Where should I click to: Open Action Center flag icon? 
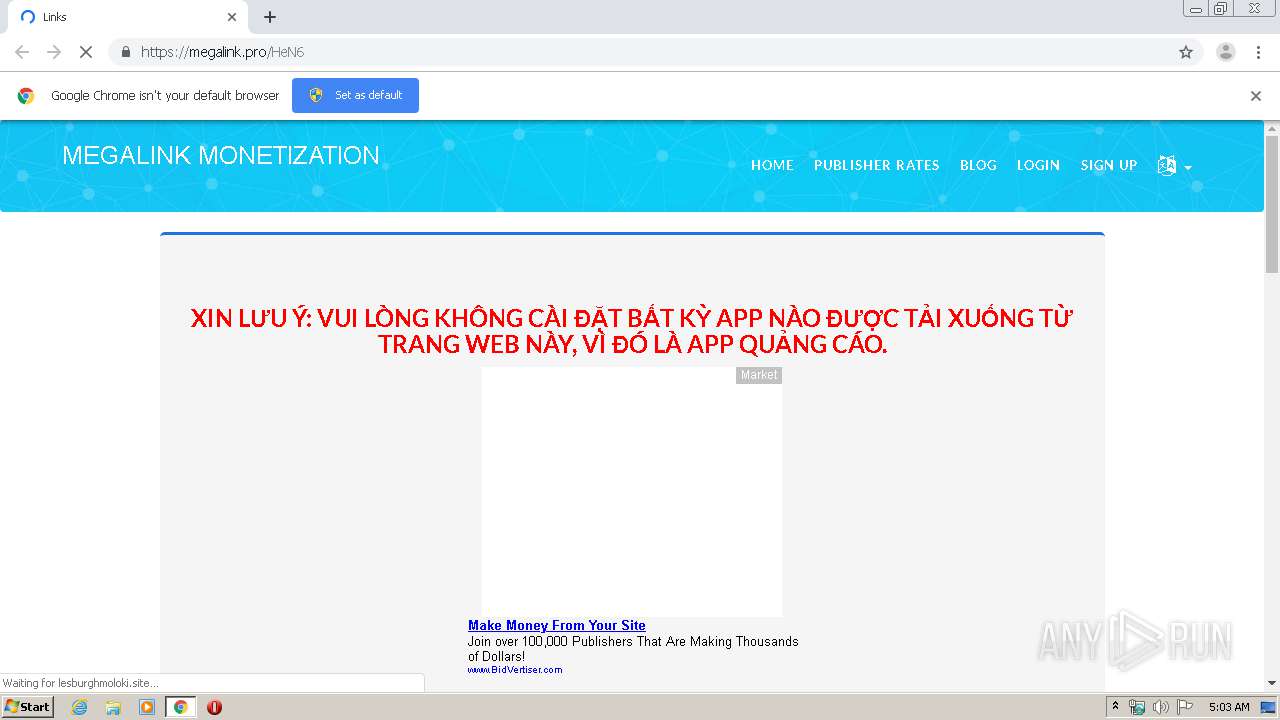coord(1184,707)
